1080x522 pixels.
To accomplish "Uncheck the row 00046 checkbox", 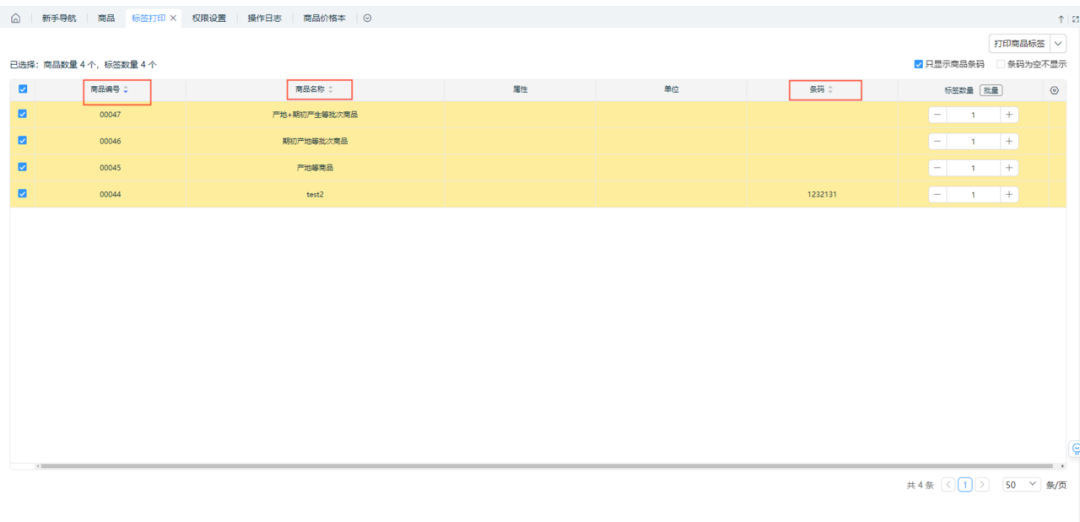I will click(x=22, y=140).
